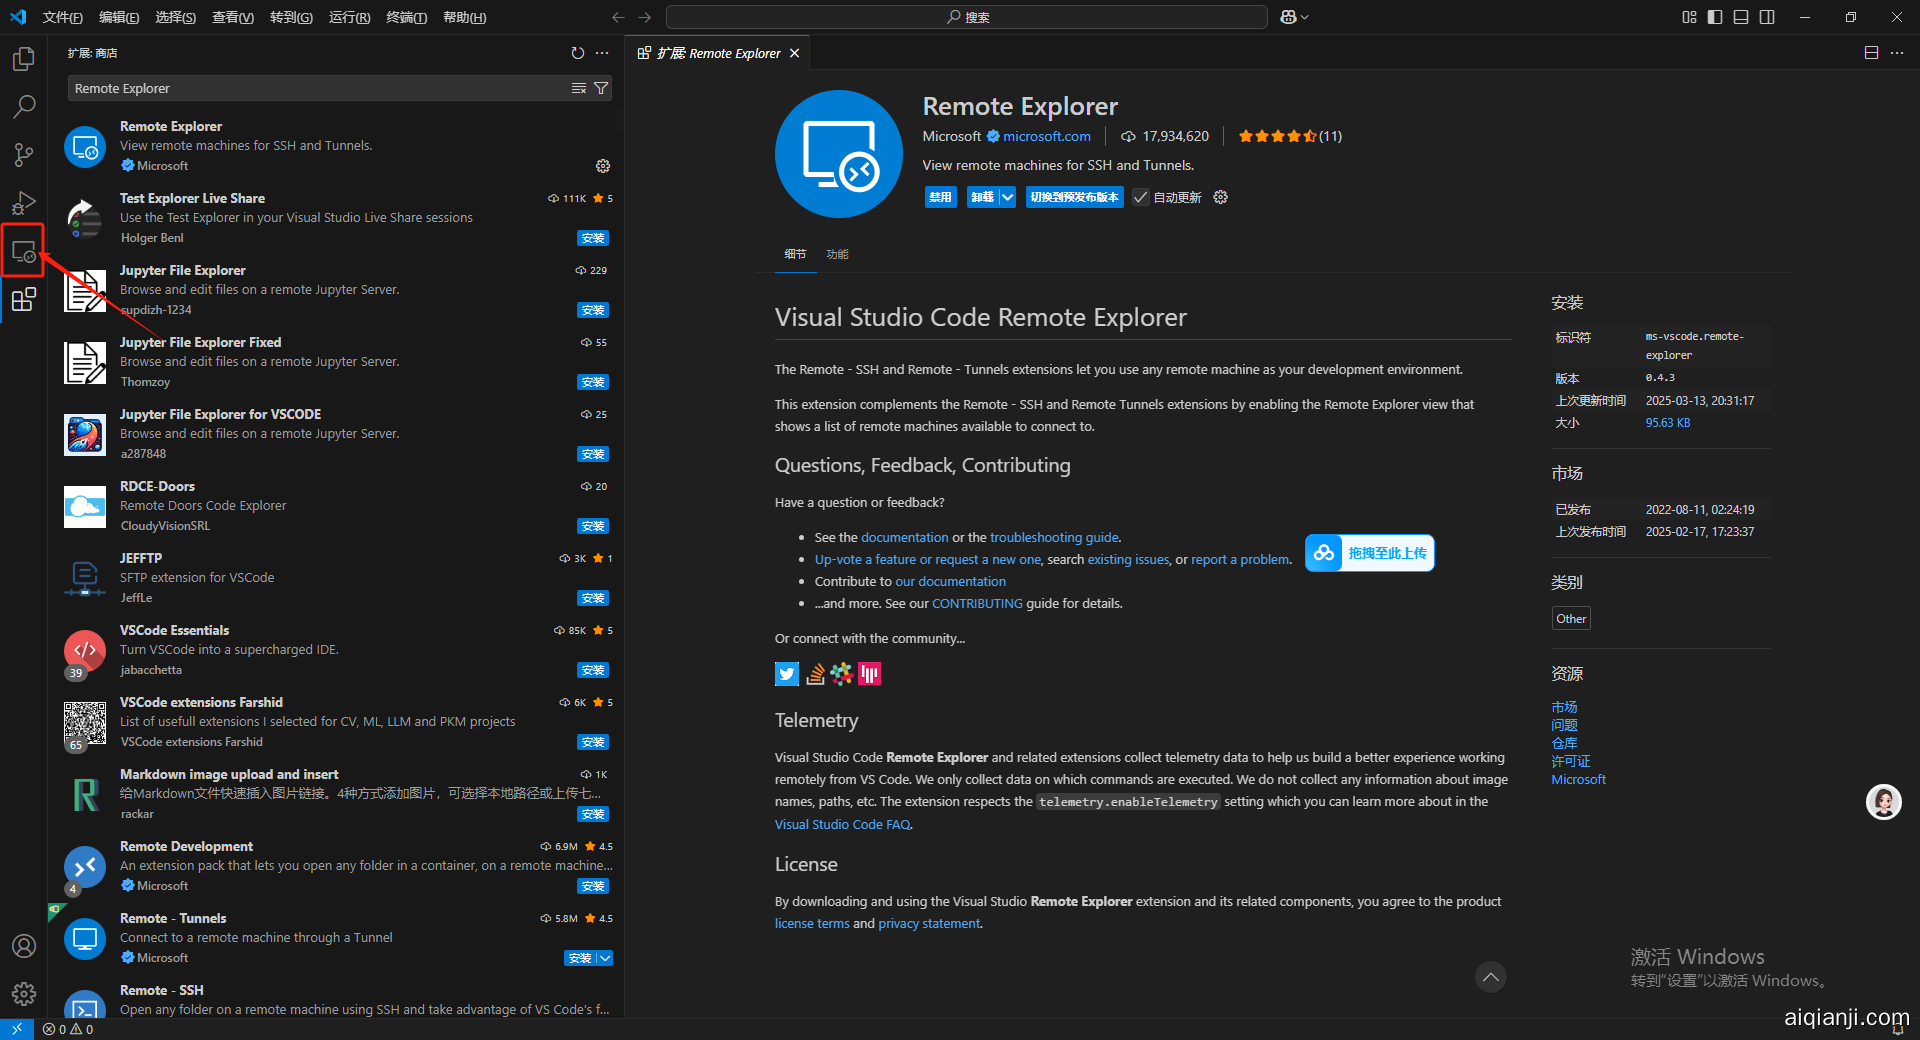This screenshot has height=1040, width=1920.
Task: Open the Remote Explorer activity bar icon
Action: tap(24, 252)
